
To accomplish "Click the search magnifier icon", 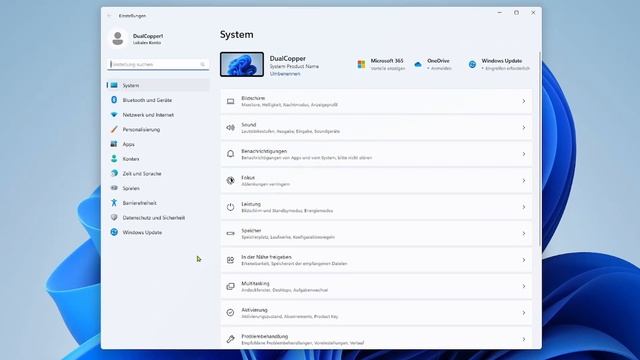I will coord(202,64).
